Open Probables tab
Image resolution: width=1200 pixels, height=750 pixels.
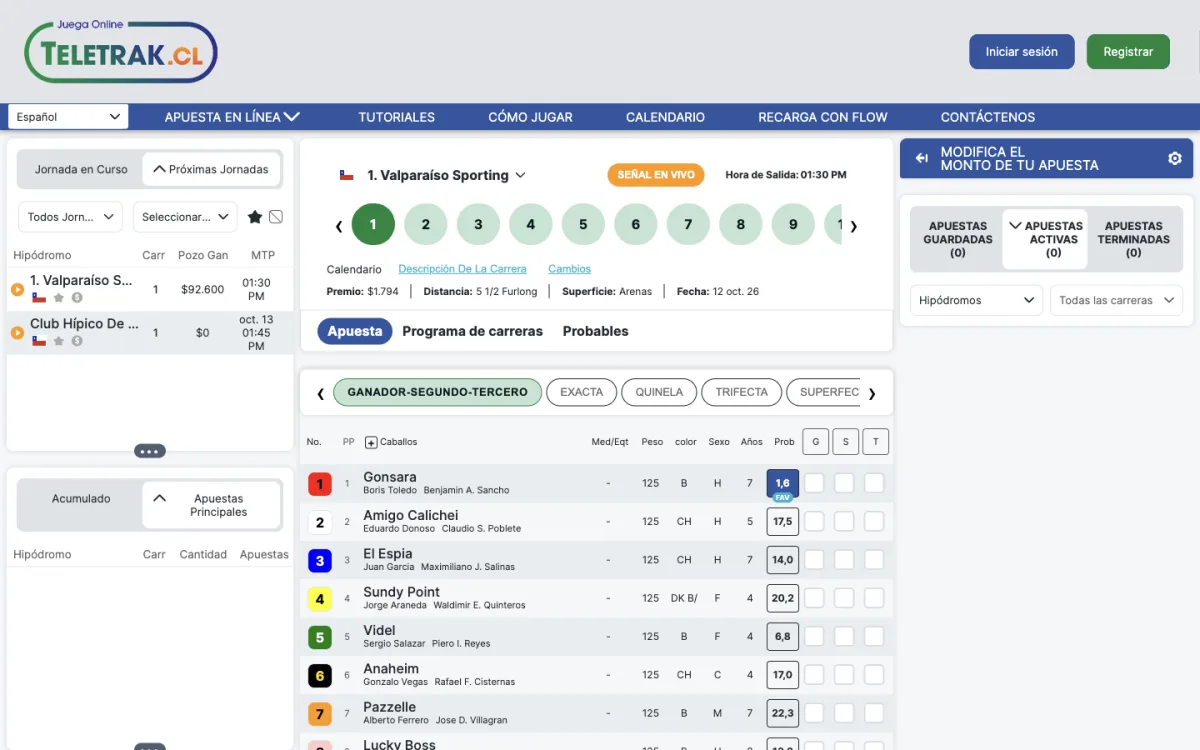pyautogui.click(x=596, y=331)
